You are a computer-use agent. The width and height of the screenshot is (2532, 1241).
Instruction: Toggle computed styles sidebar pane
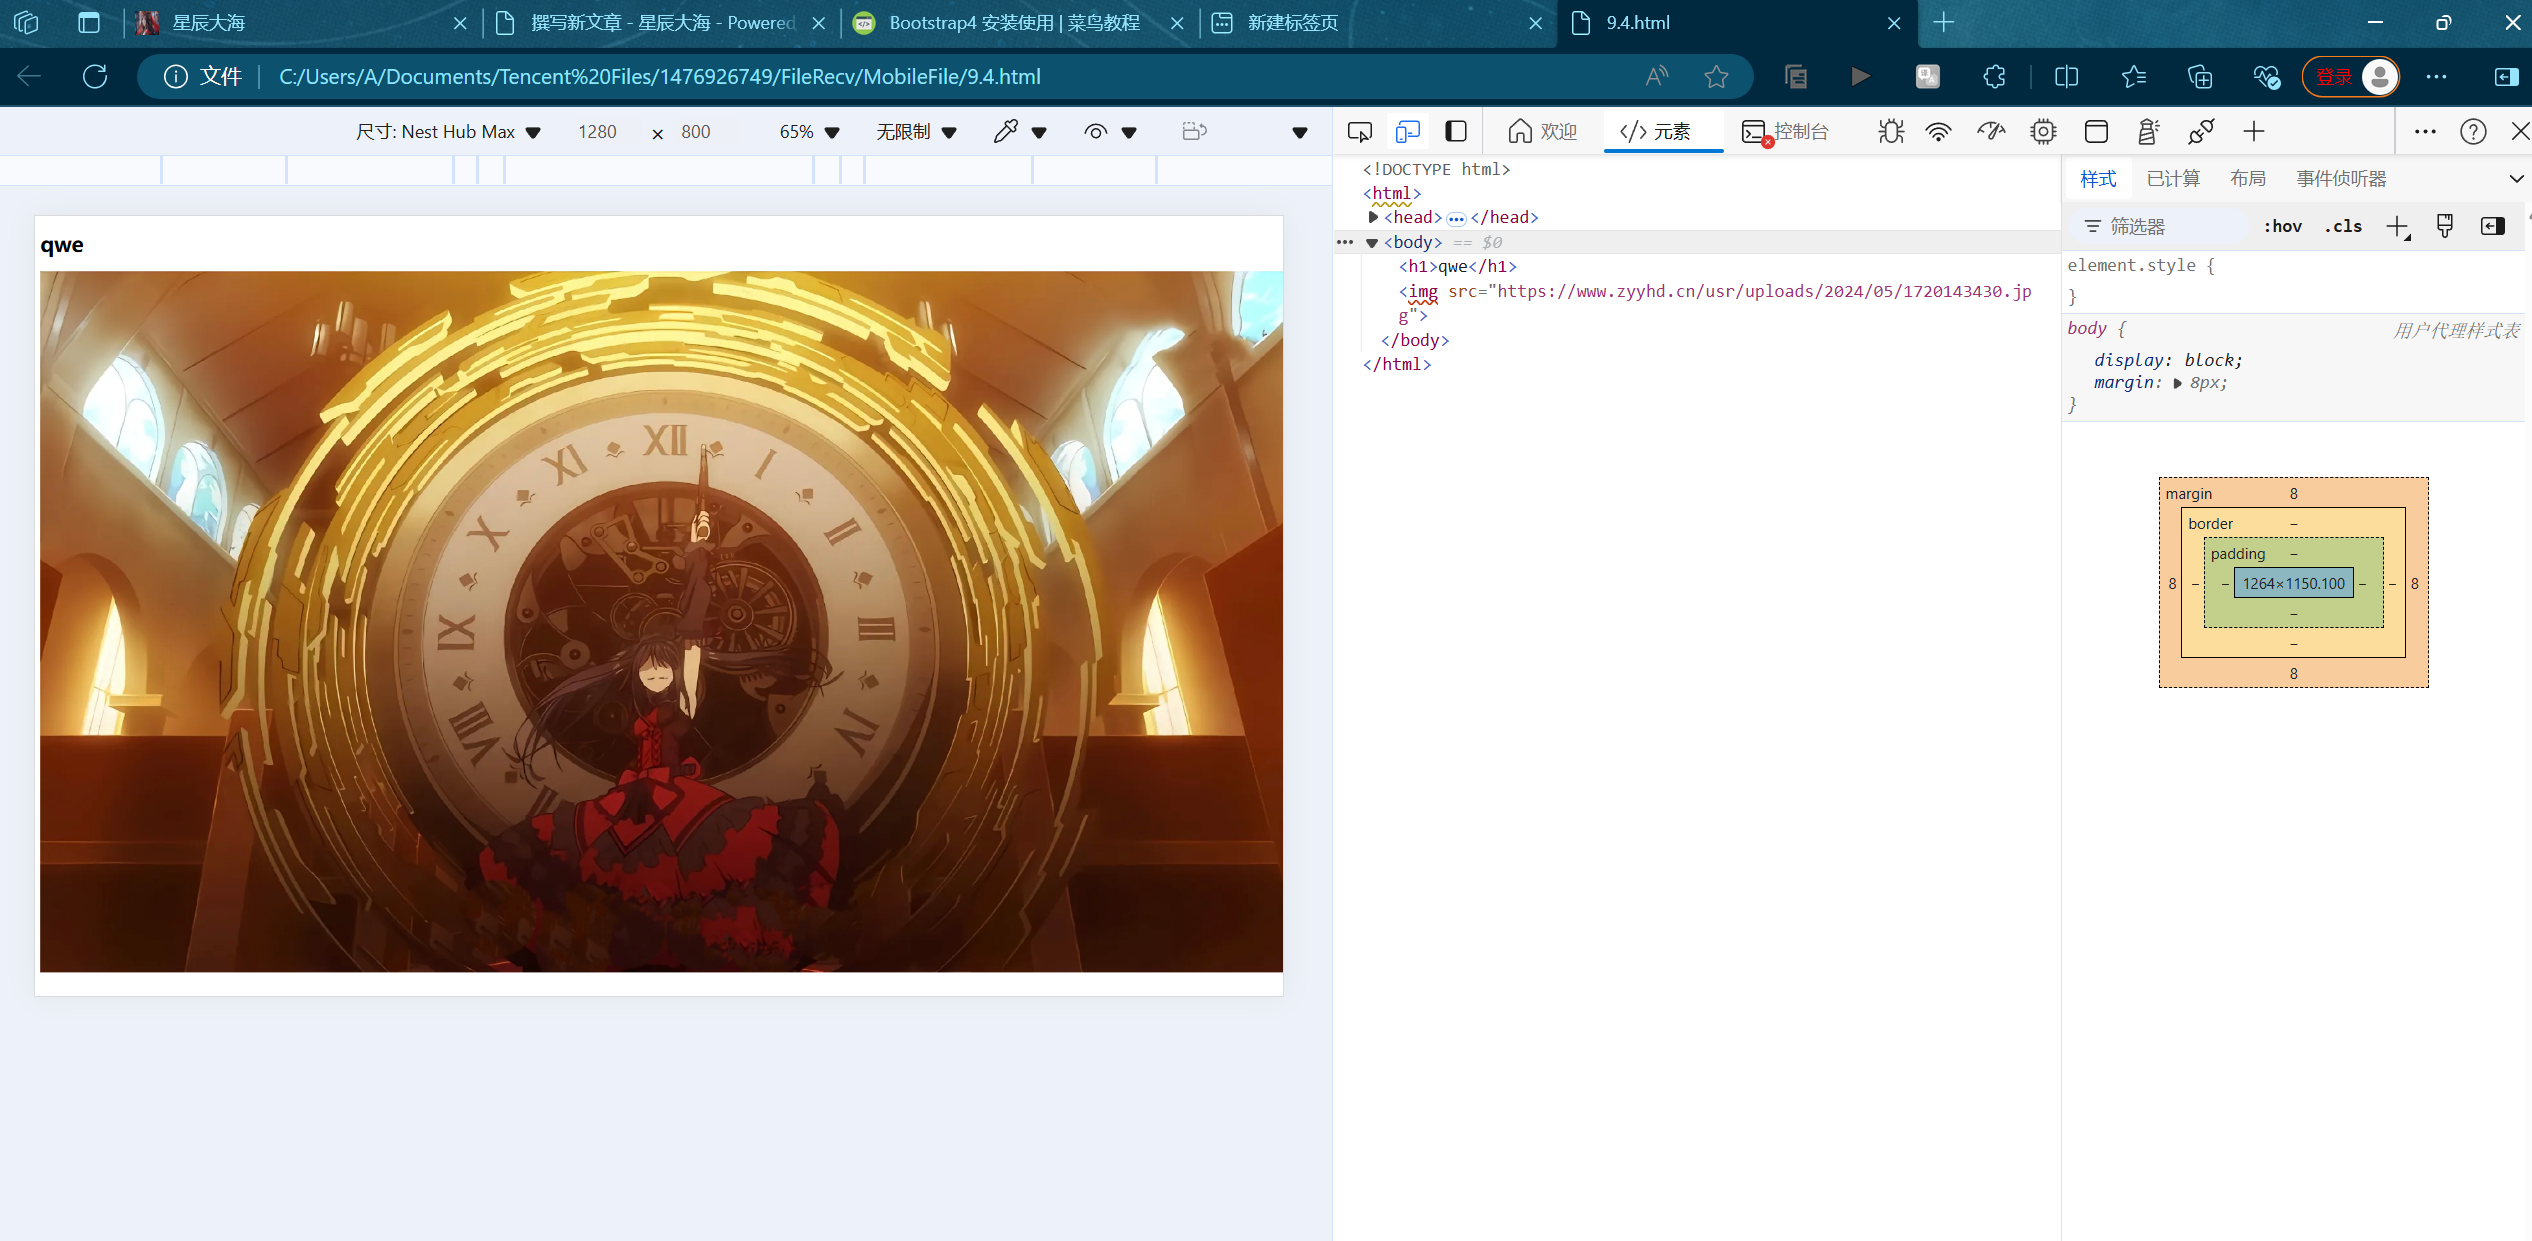[x=2493, y=226]
